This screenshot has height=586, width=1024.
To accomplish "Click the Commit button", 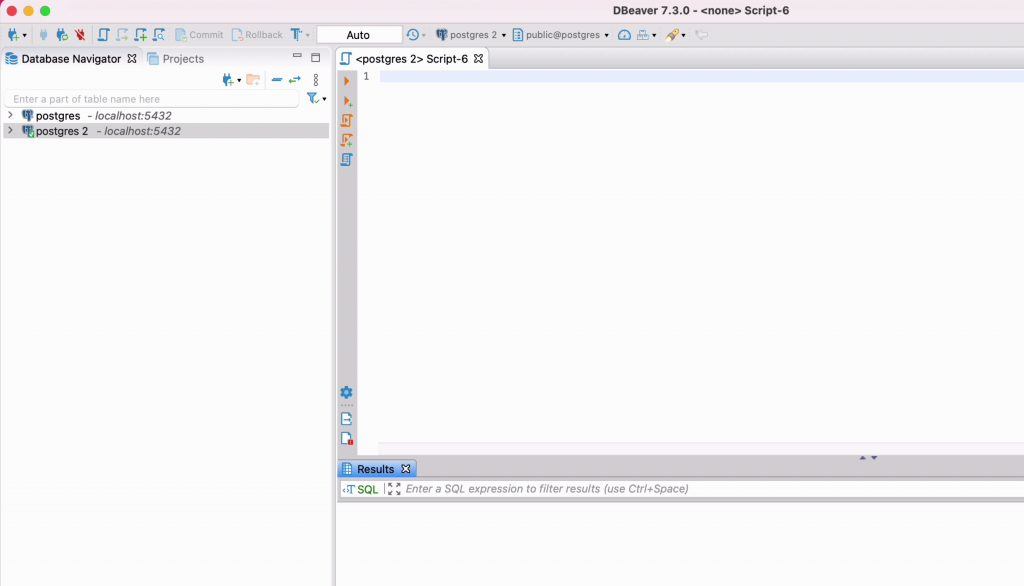I will pyautogui.click(x=199, y=35).
